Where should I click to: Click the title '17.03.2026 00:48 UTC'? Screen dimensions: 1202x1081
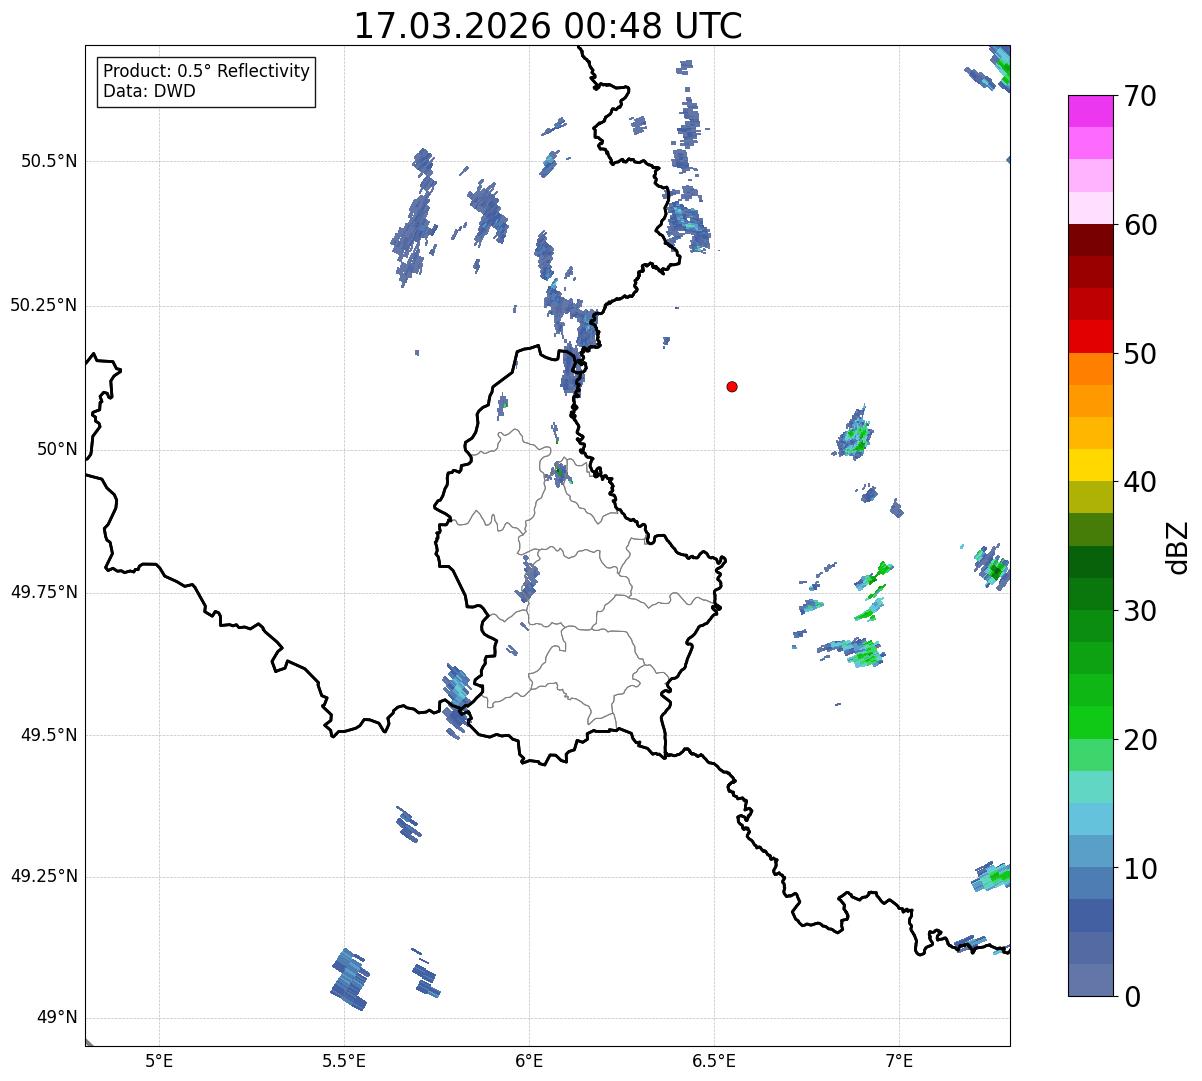tap(548, 26)
